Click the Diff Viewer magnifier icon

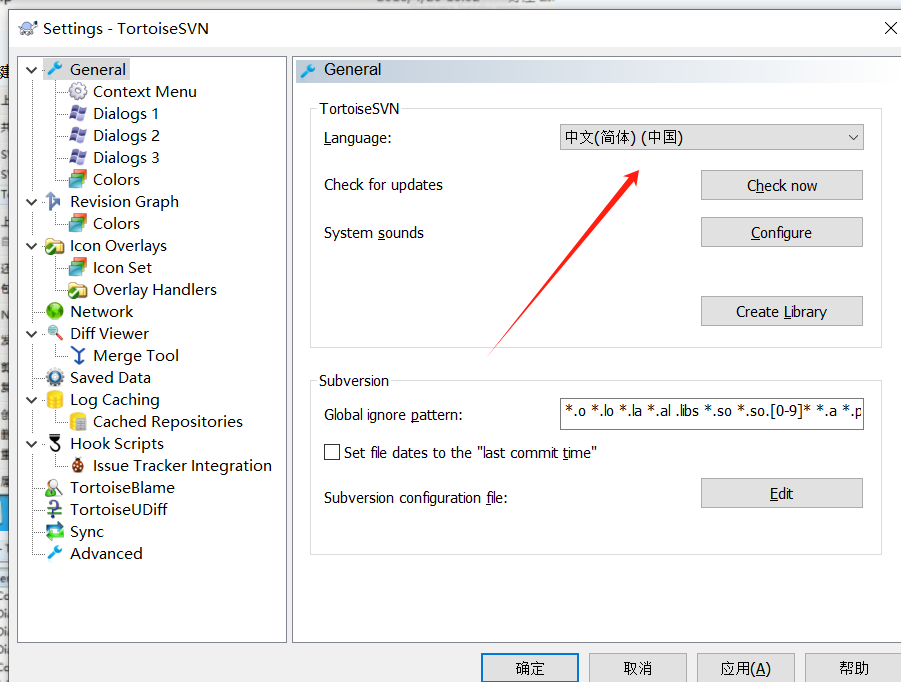[x=55, y=333]
